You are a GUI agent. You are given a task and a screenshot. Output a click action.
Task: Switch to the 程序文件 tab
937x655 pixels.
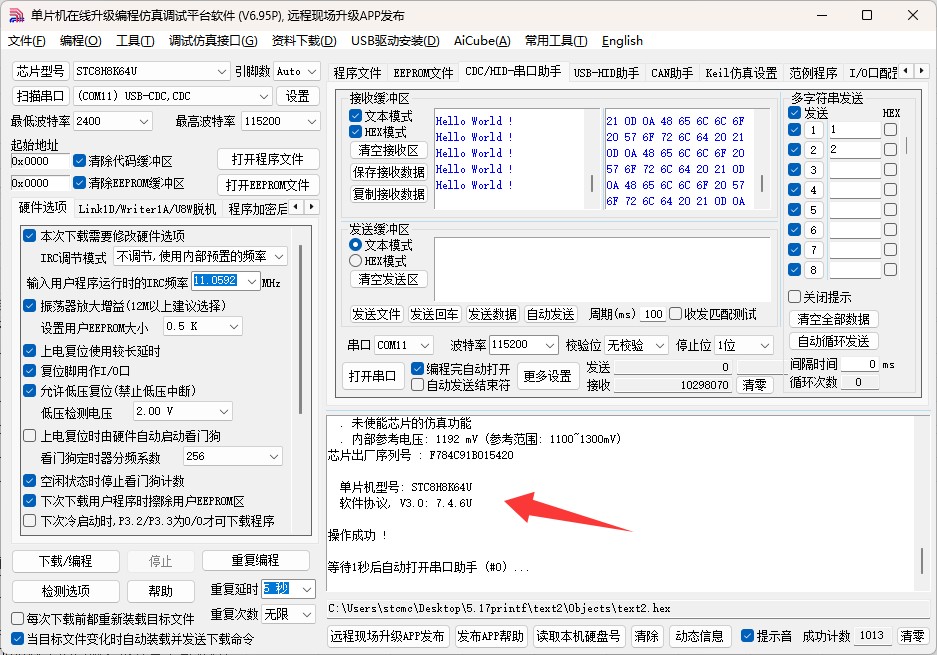357,73
